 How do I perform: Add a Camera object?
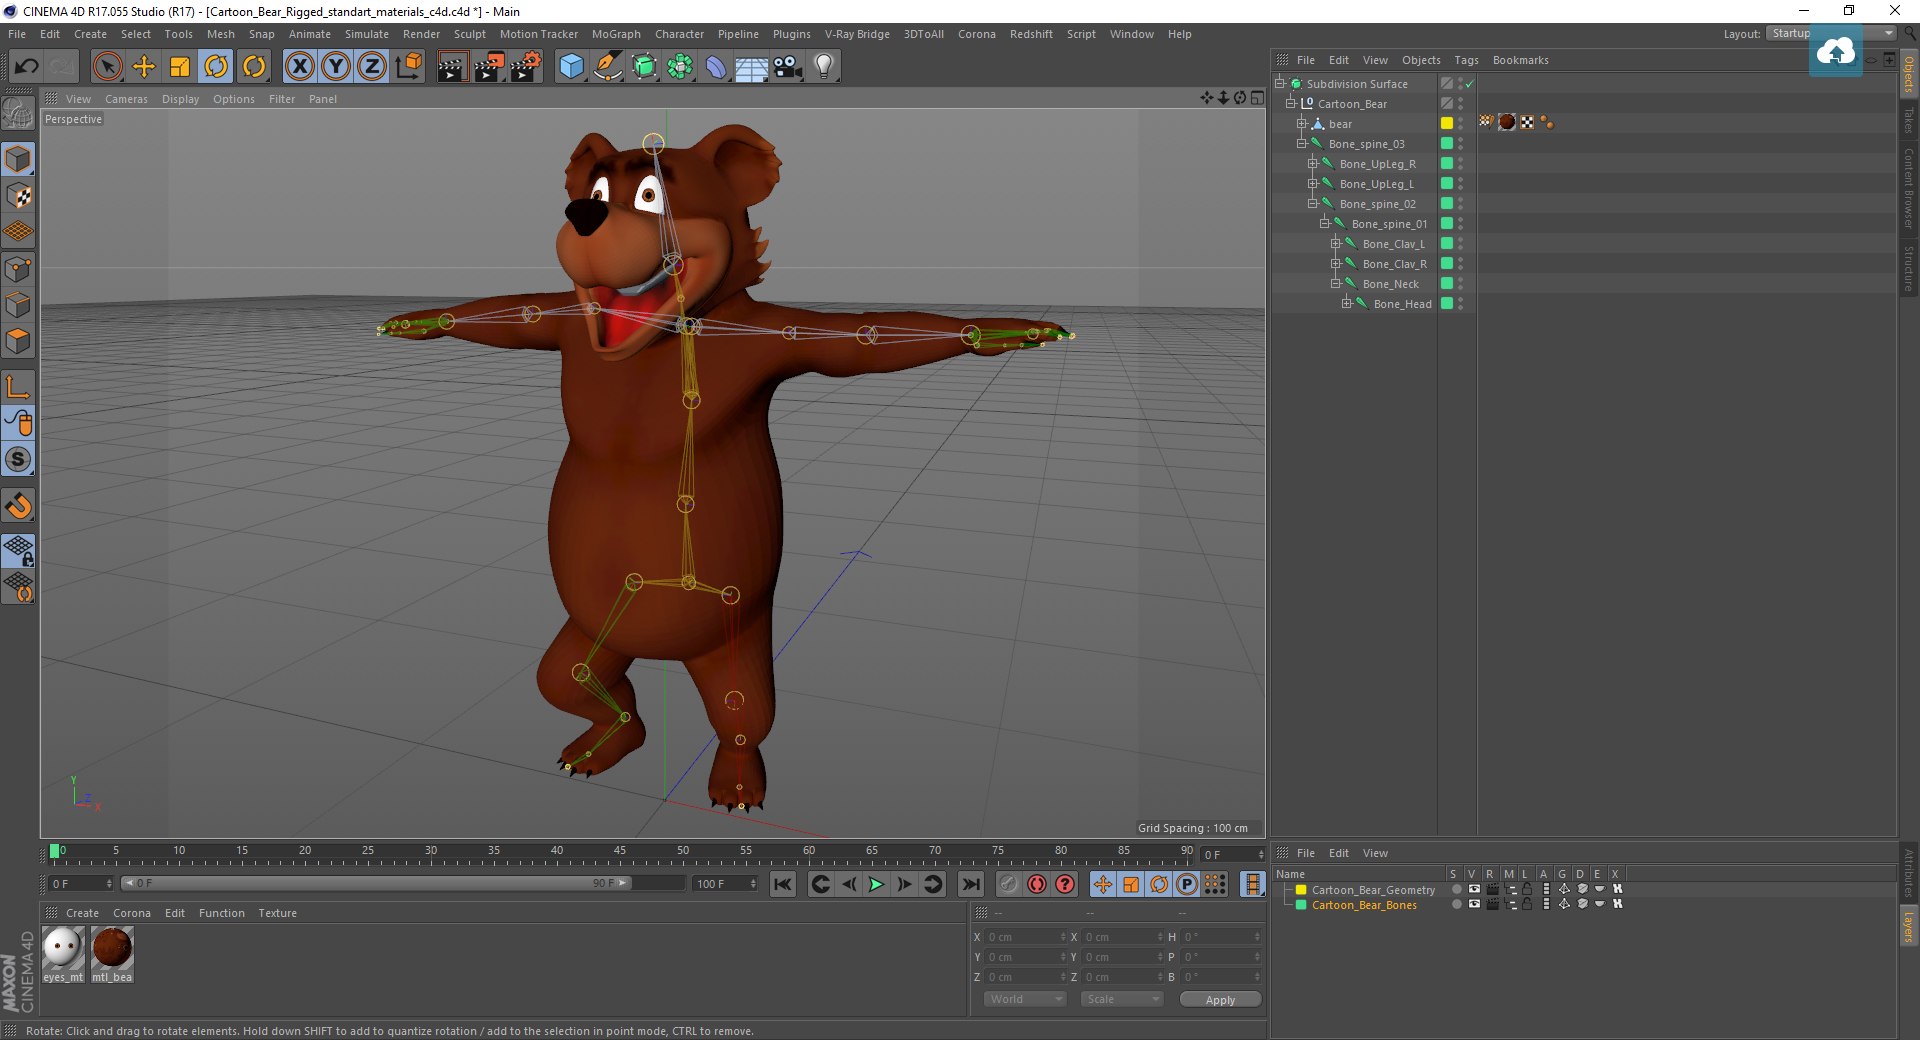pyautogui.click(x=787, y=67)
